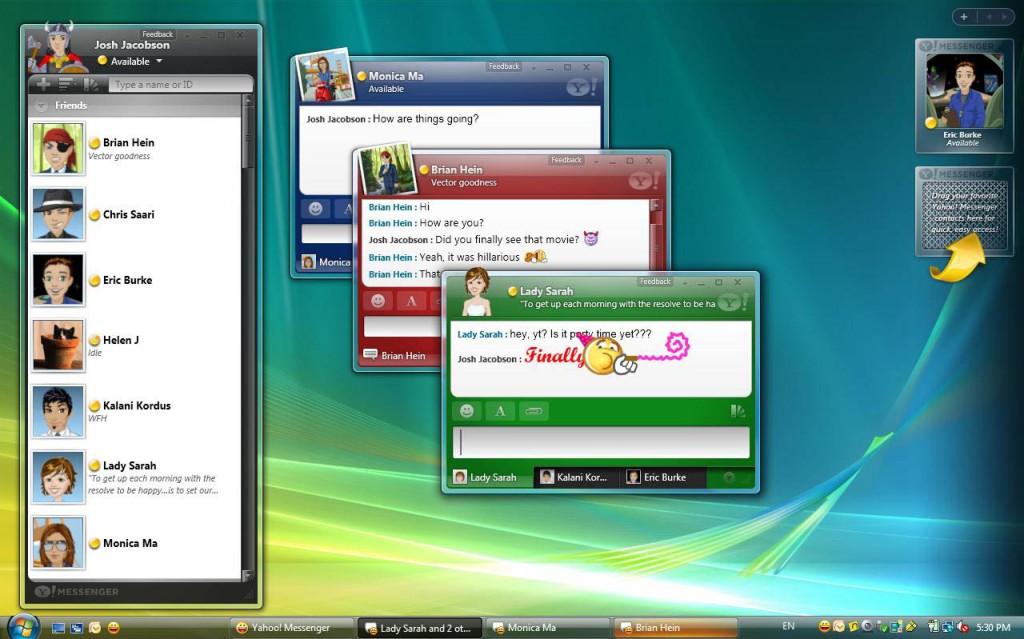
Task: Switch to the Kalani Kor chat tab
Action: pos(576,478)
